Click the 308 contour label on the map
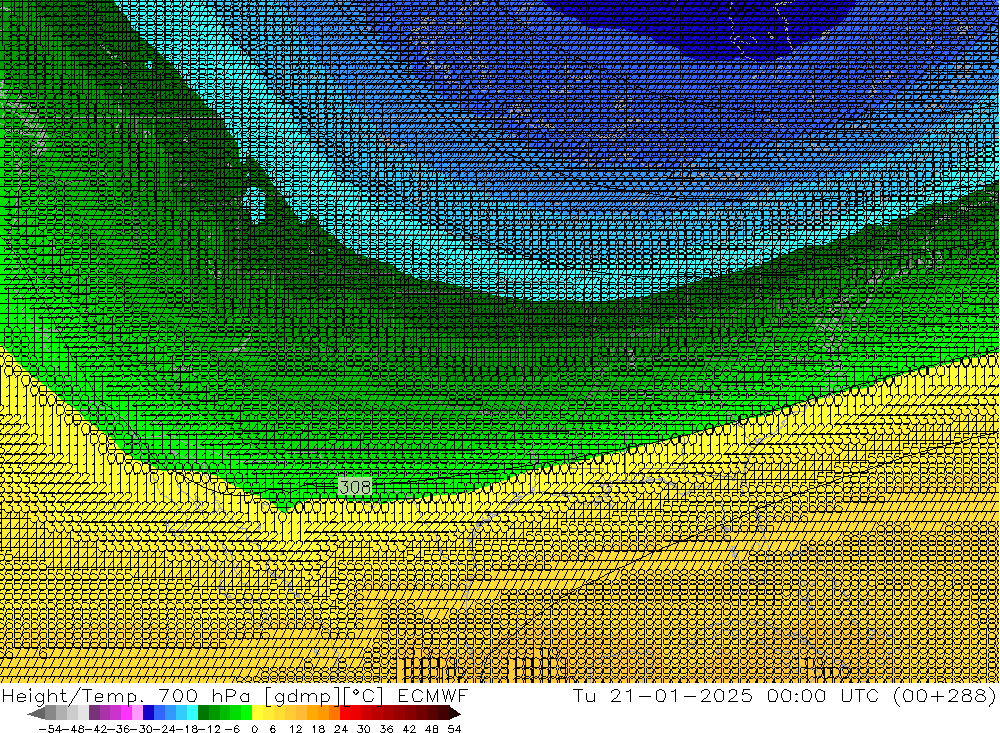Screen dimensions: 1000x733 tap(354, 487)
